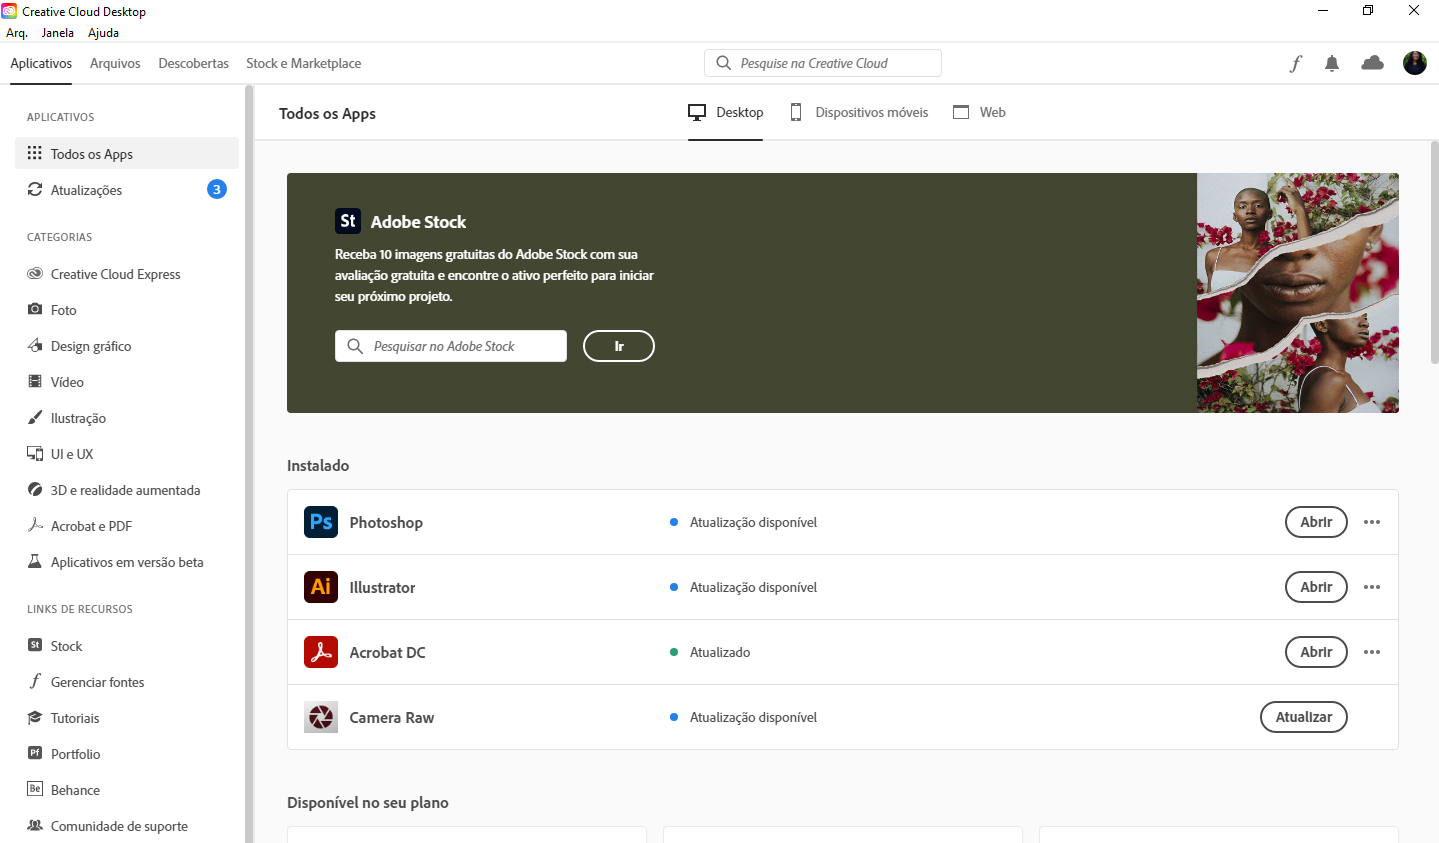This screenshot has height=843, width=1439.
Task: Click the Camera Raw app icon
Action: pos(321,717)
